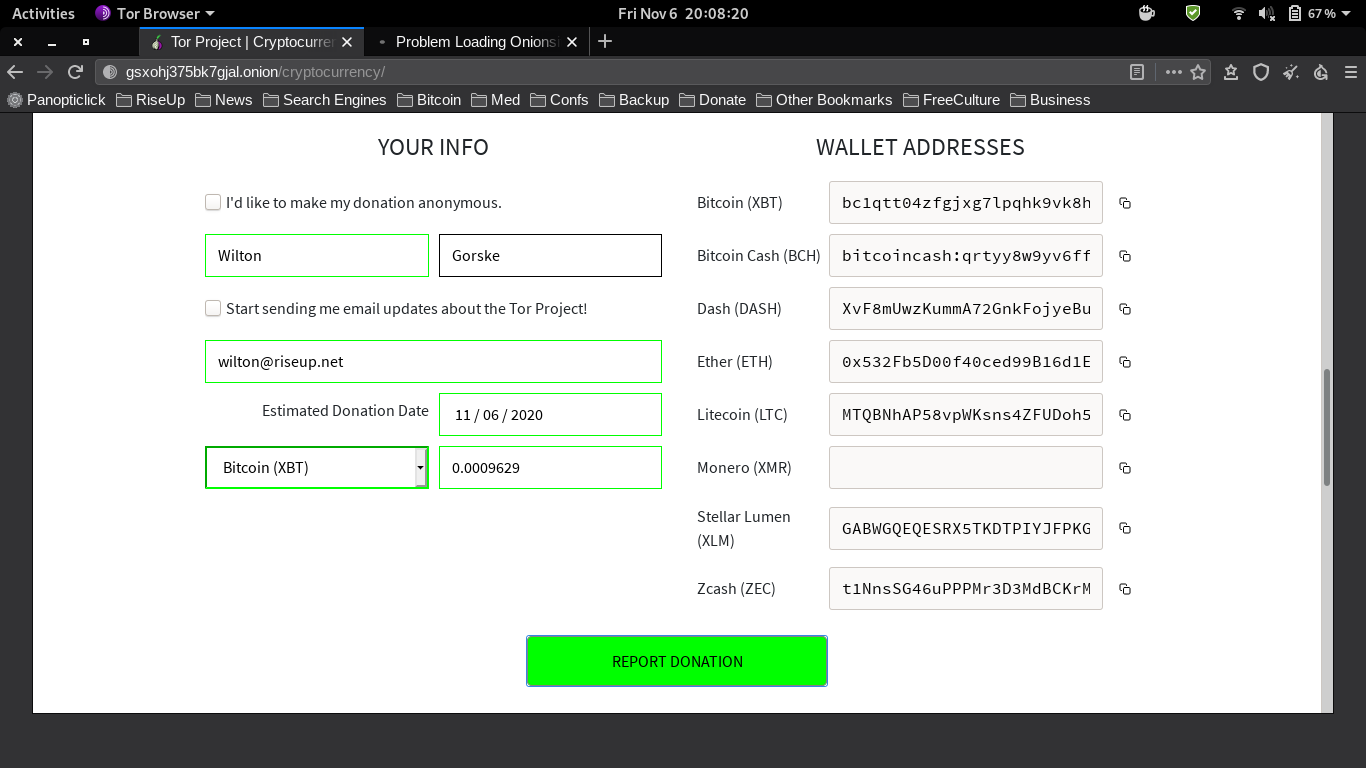Click the copy icon beside Monero (XMR)
The image size is (1366, 768).
point(1125,468)
